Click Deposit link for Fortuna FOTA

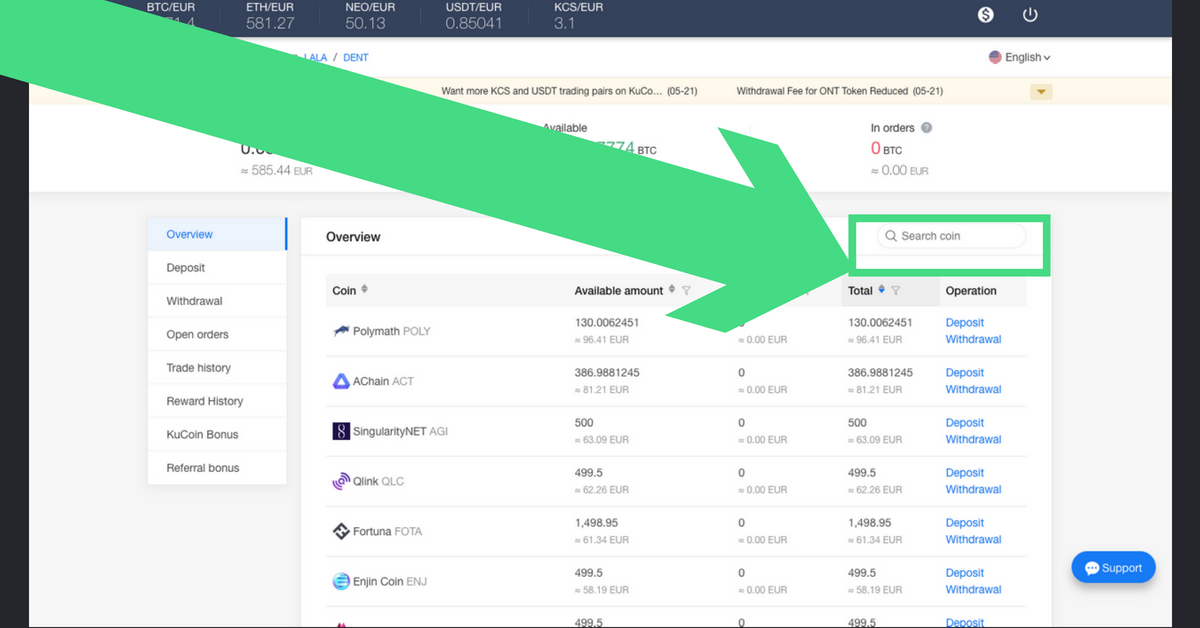(965, 523)
